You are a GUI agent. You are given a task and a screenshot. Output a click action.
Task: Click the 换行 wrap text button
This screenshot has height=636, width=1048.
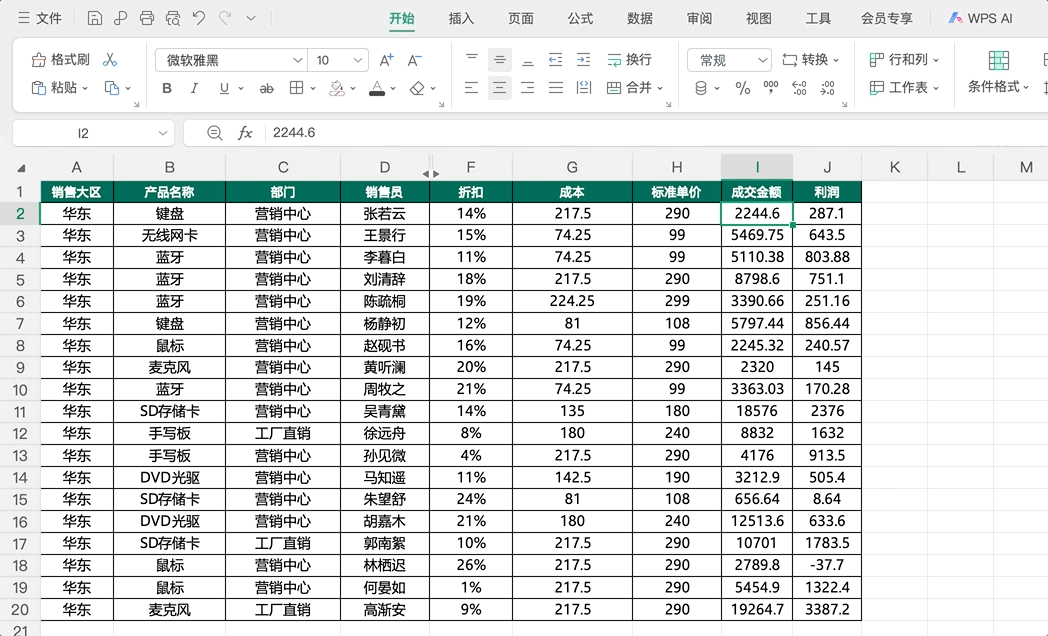pyautogui.click(x=630, y=60)
